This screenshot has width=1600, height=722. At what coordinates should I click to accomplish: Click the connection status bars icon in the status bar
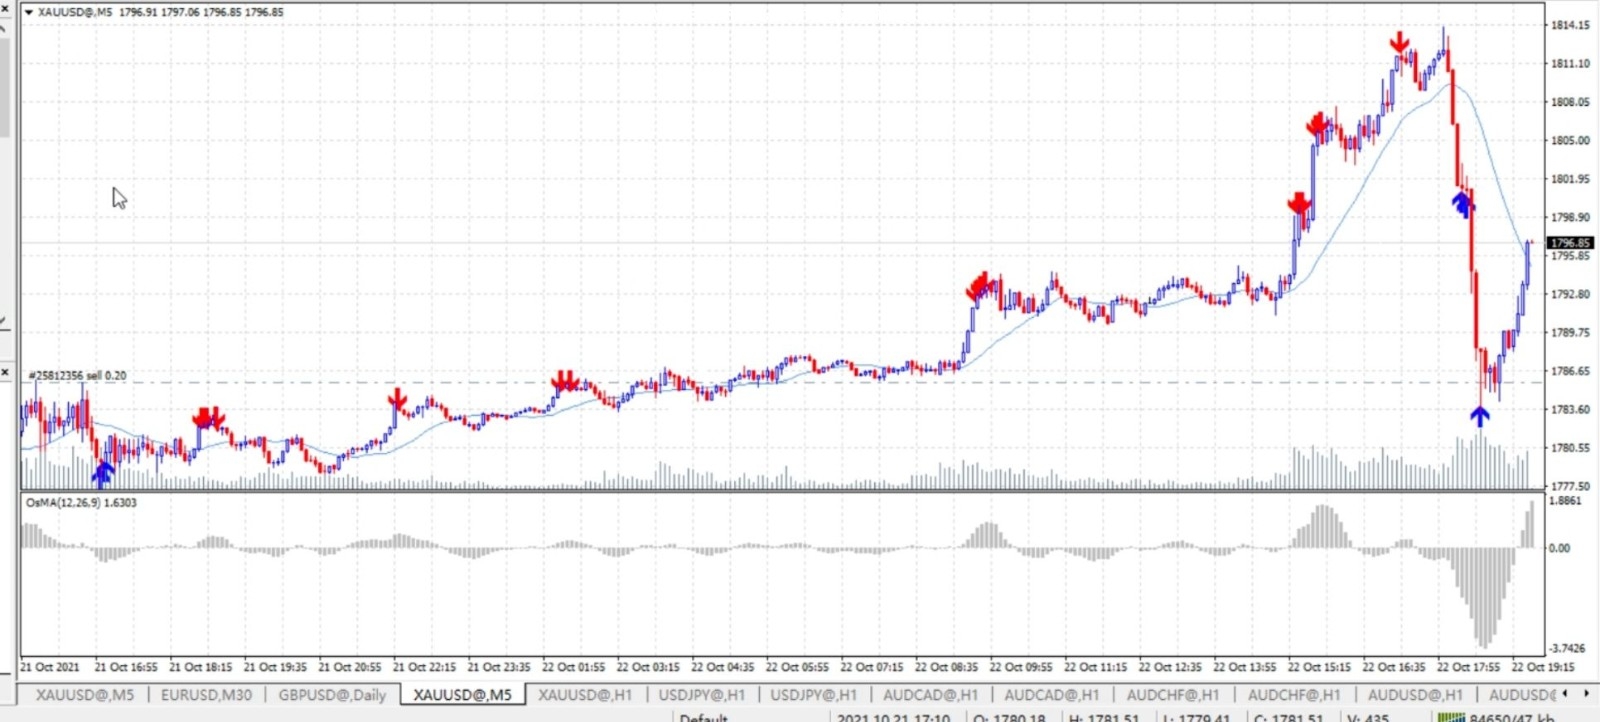(1450, 717)
